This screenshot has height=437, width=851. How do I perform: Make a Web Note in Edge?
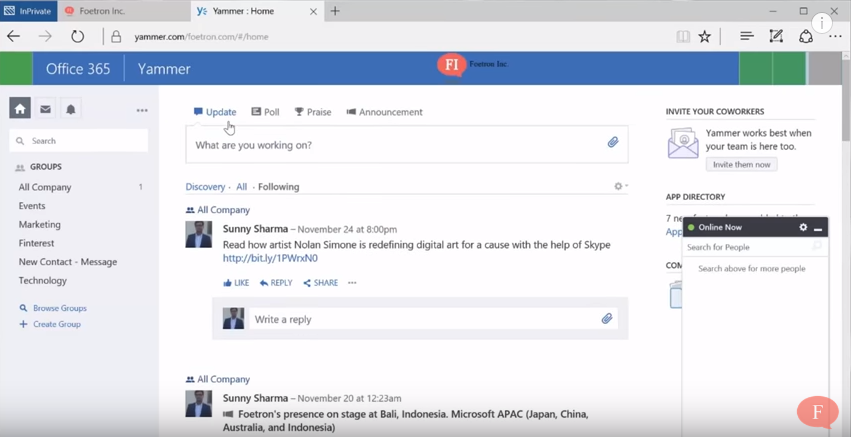pyautogui.click(x=776, y=36)
